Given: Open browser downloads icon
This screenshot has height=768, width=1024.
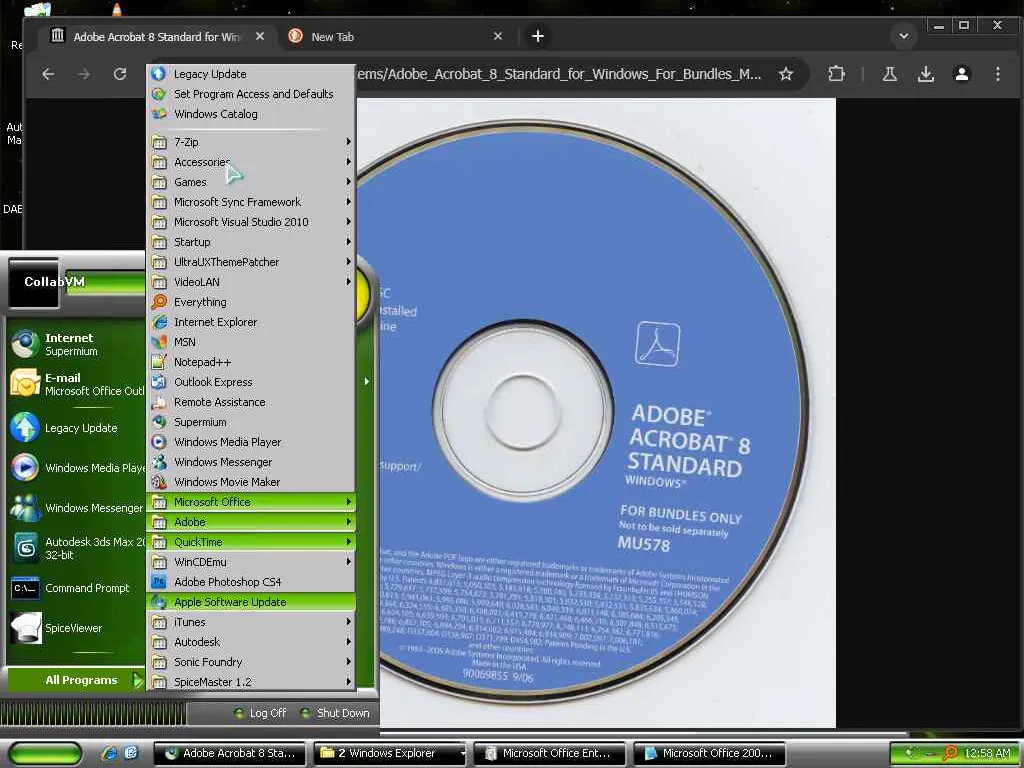Looking at the screenshot, I should [925, 74].
